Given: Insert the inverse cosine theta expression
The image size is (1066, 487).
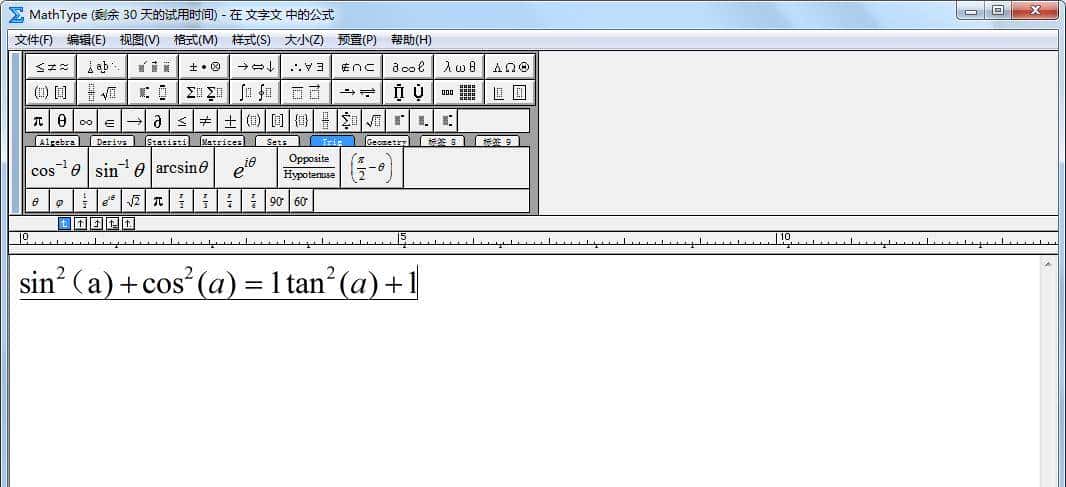Looking at the screenshot, I should pos(57,169).
